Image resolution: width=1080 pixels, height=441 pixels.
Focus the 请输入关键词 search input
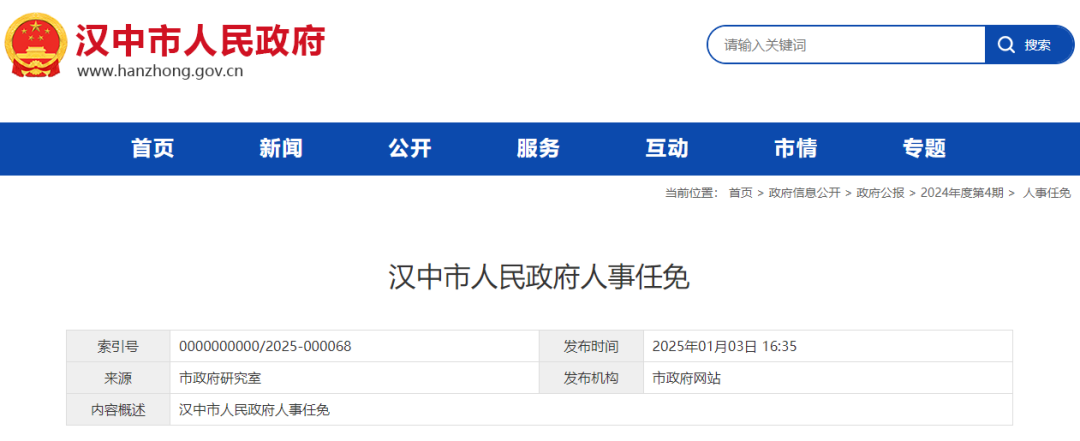point(847,45)
